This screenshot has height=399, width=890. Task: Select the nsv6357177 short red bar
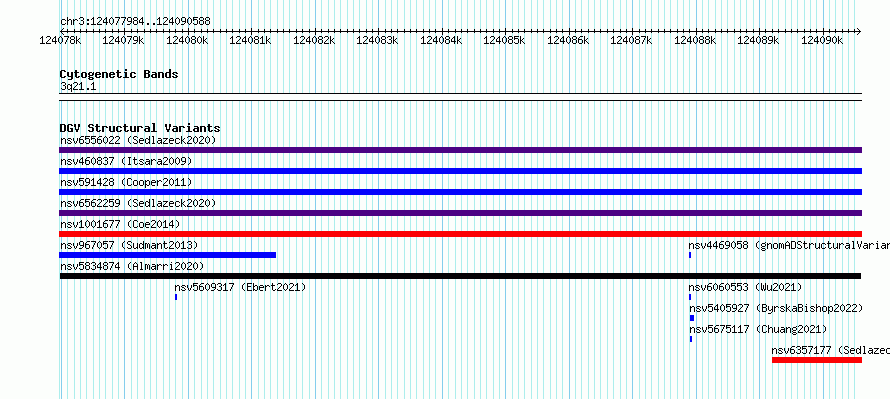817,360
